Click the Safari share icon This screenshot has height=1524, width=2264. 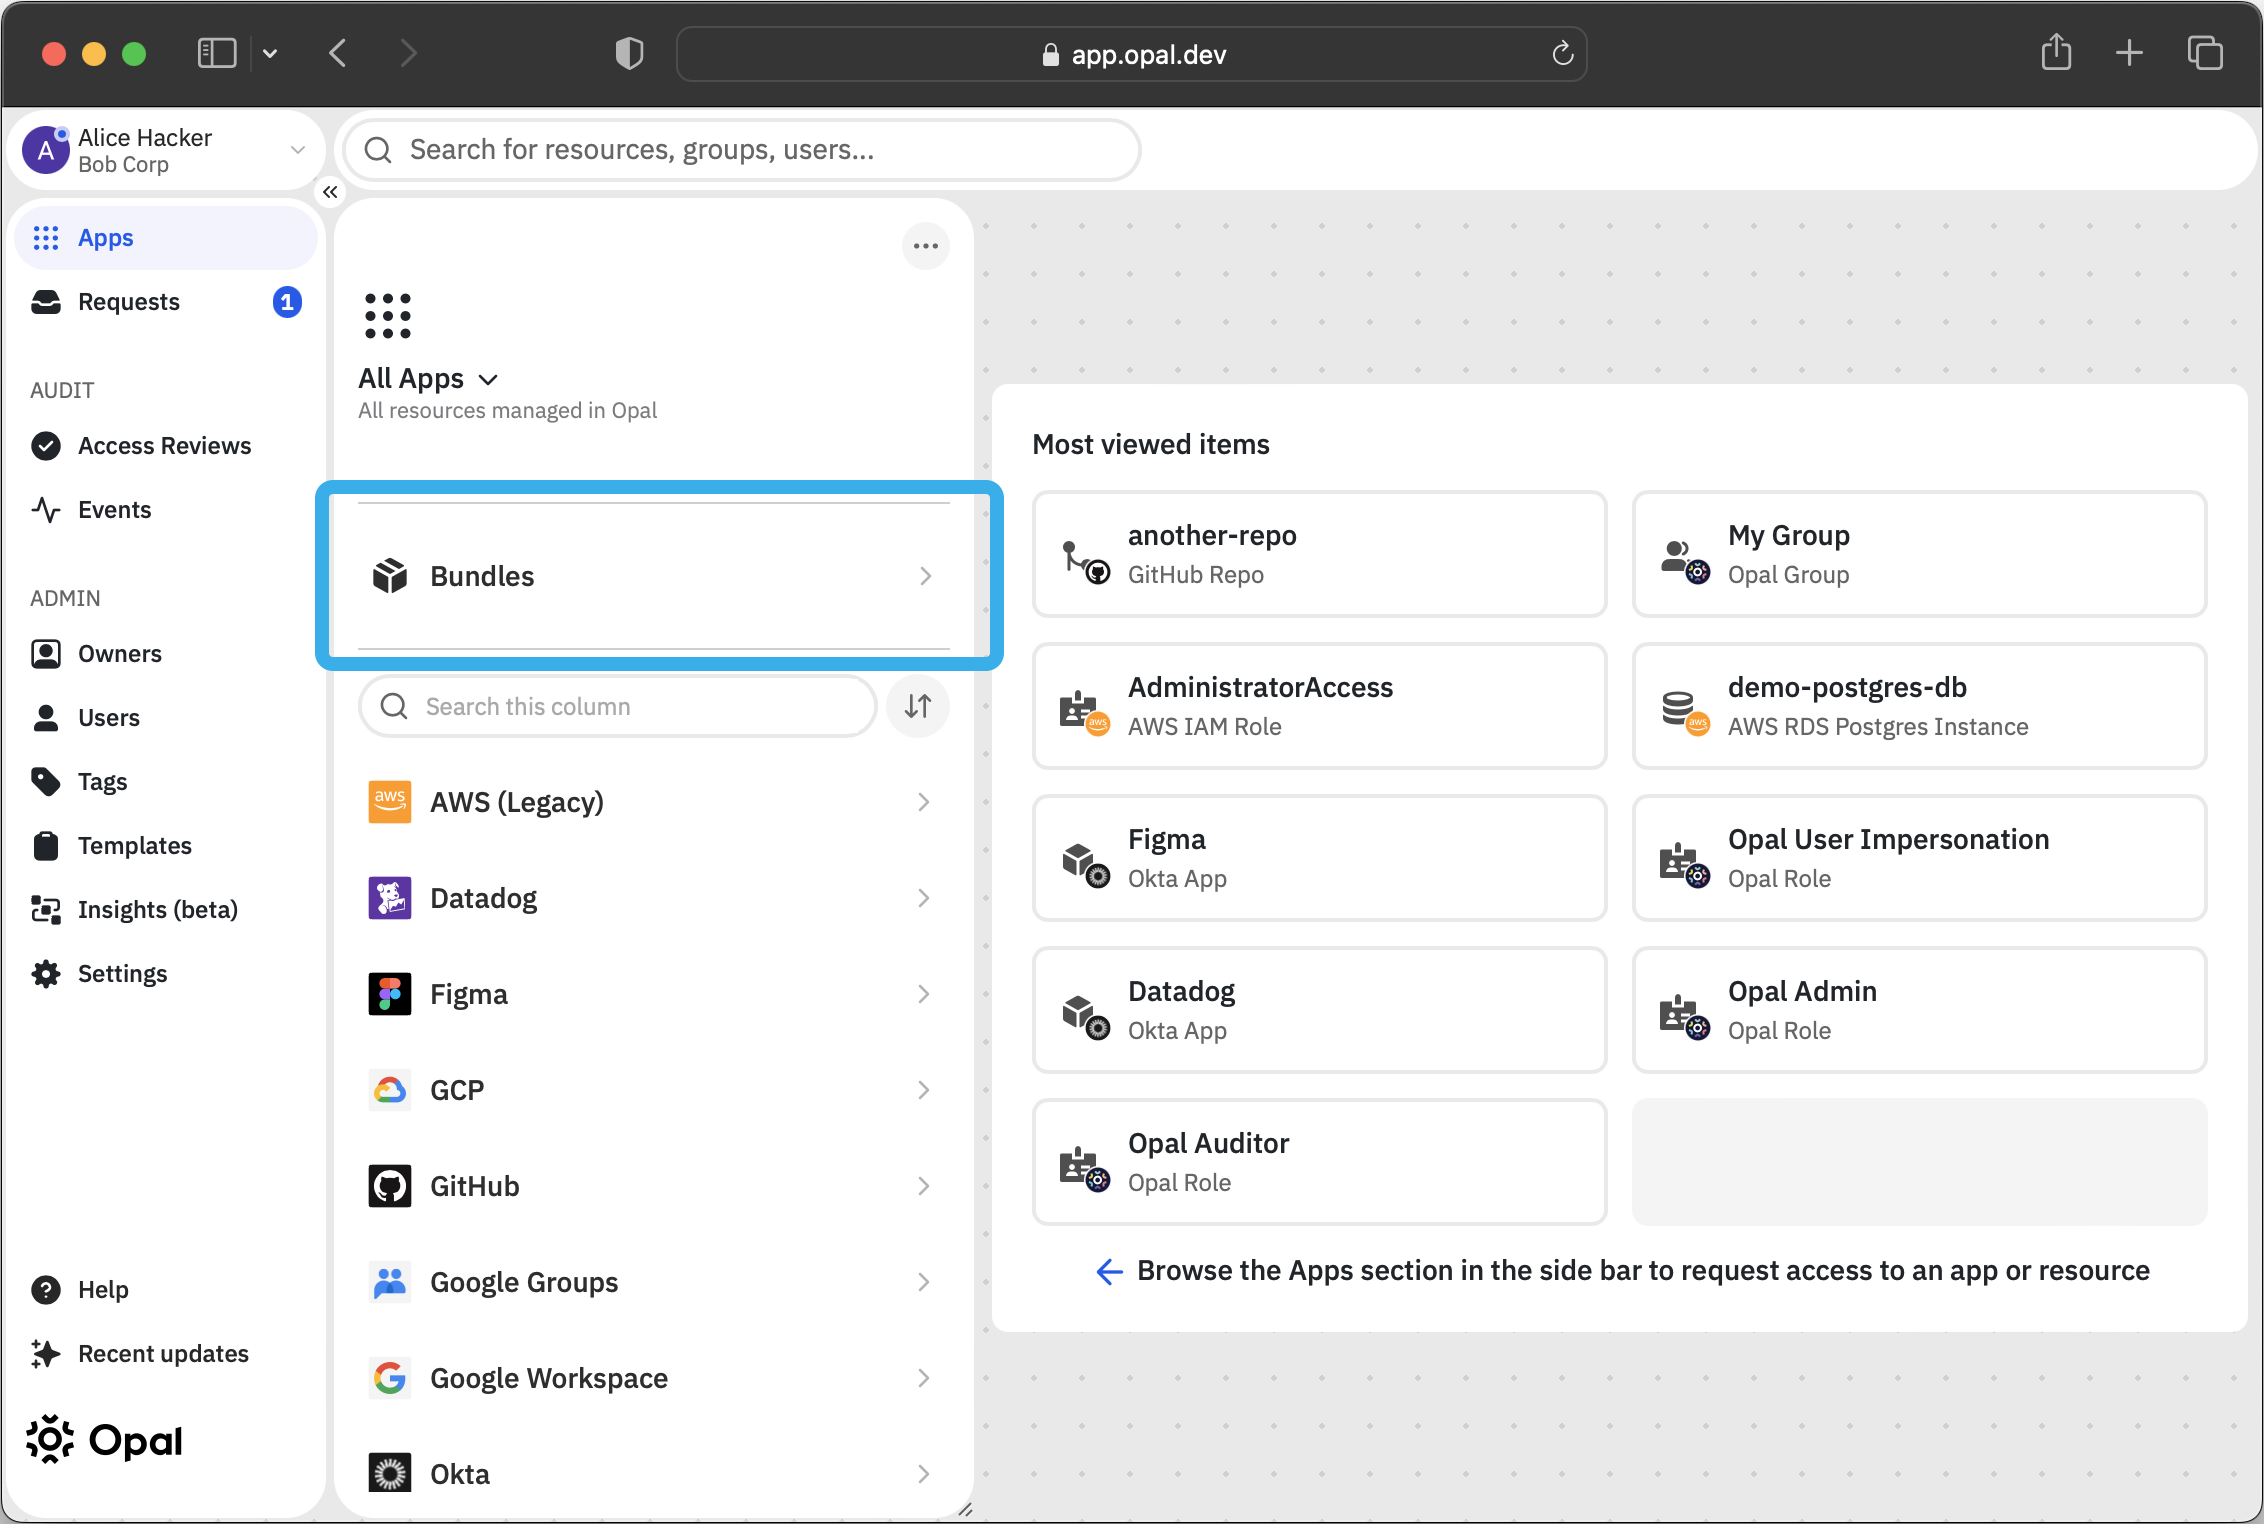pos(2056,52)
